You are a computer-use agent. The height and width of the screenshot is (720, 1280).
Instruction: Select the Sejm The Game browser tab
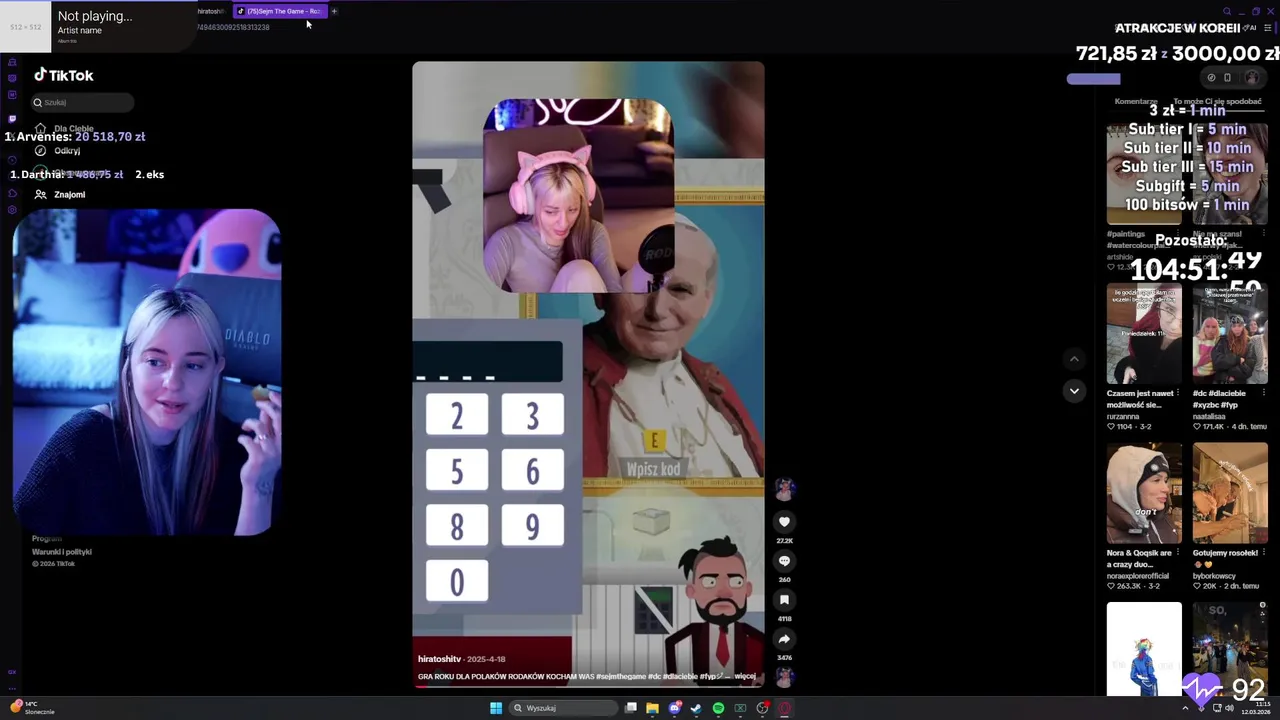(280, 11)
